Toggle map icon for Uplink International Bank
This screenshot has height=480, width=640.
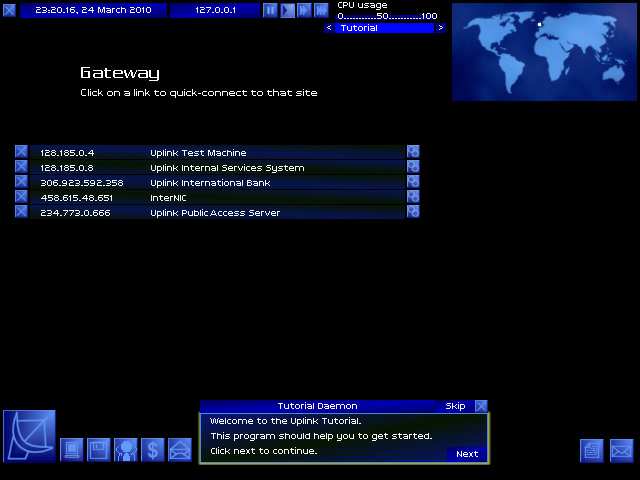[413, 182]
